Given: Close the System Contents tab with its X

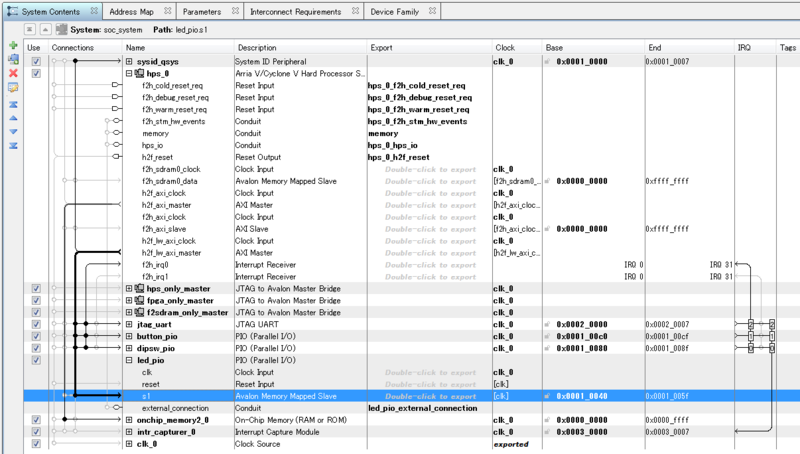Looking at the screenshot, I should pos(94,11).
